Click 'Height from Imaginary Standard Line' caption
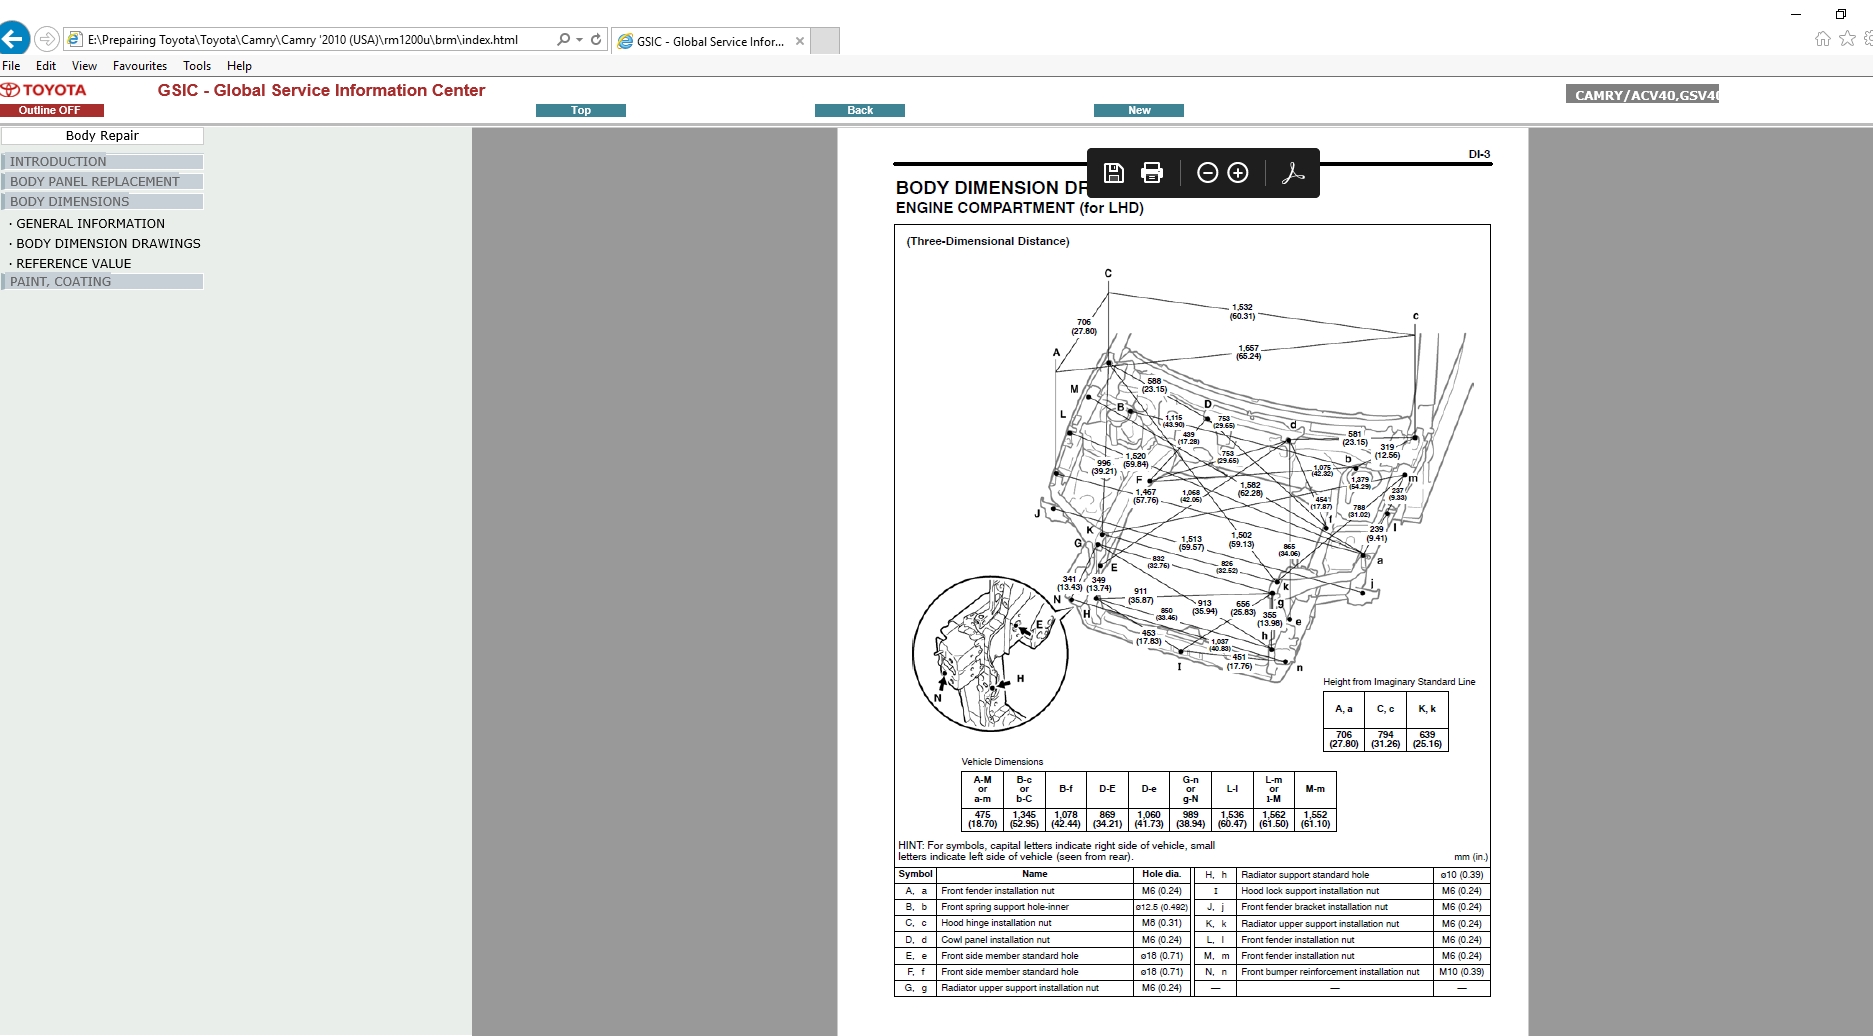 pyautogui.click(x=1399, y=682)
